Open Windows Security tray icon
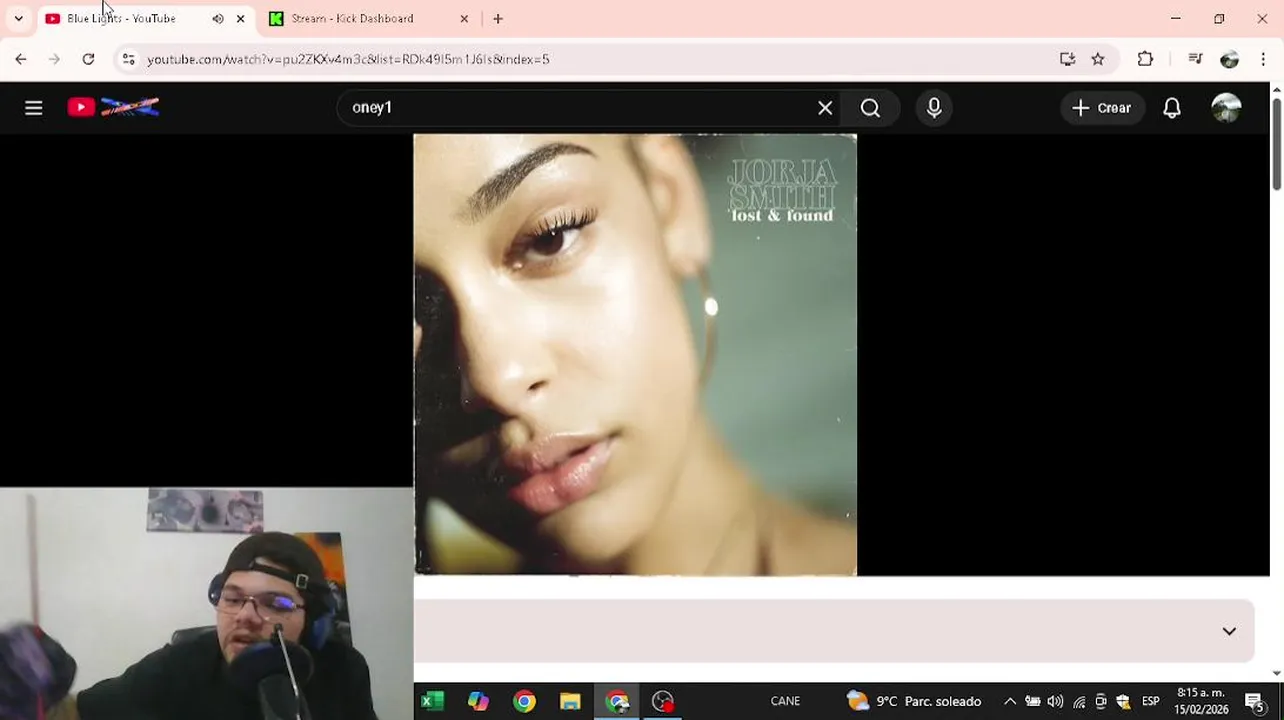Screen dimensions: 1284x720 point(1123,701)
